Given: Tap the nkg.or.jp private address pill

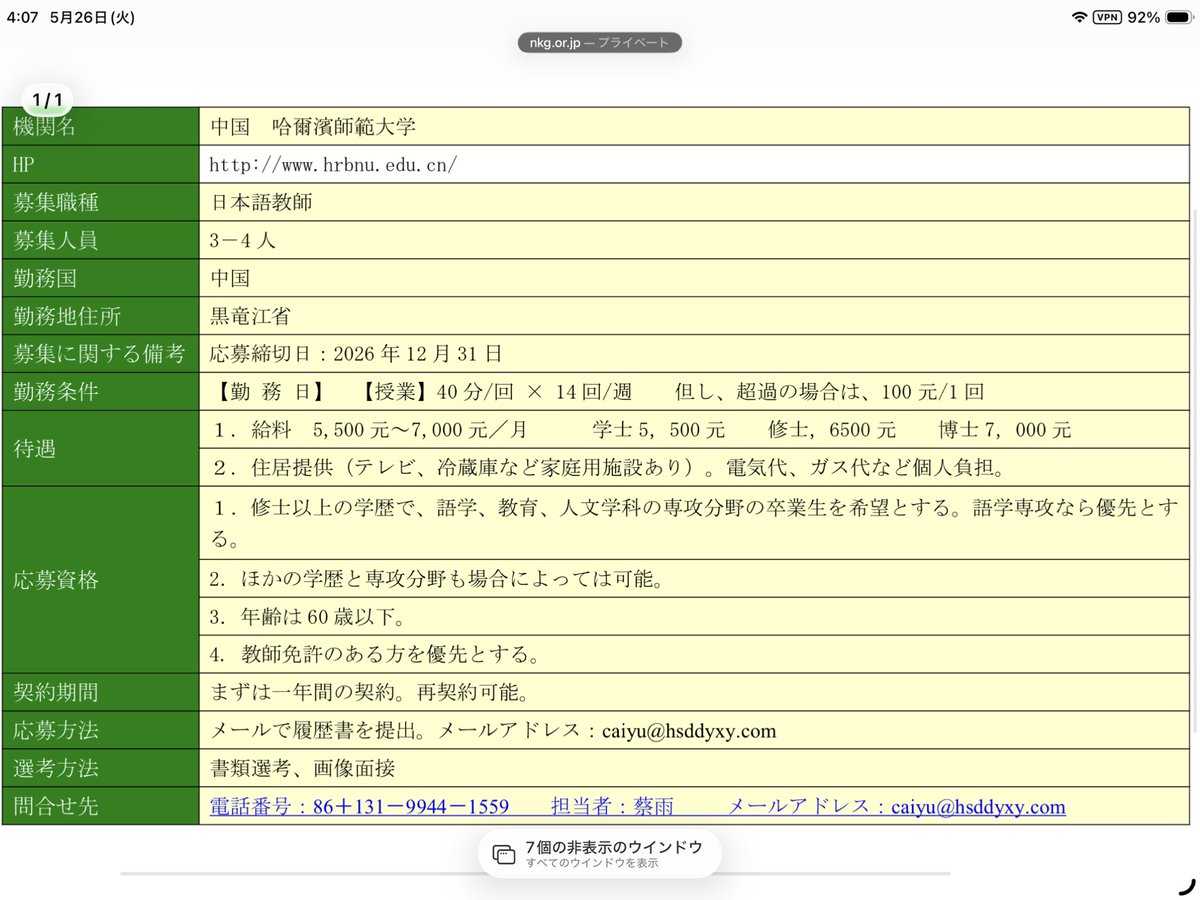Looking at the screenshot, I should [600, 43].
